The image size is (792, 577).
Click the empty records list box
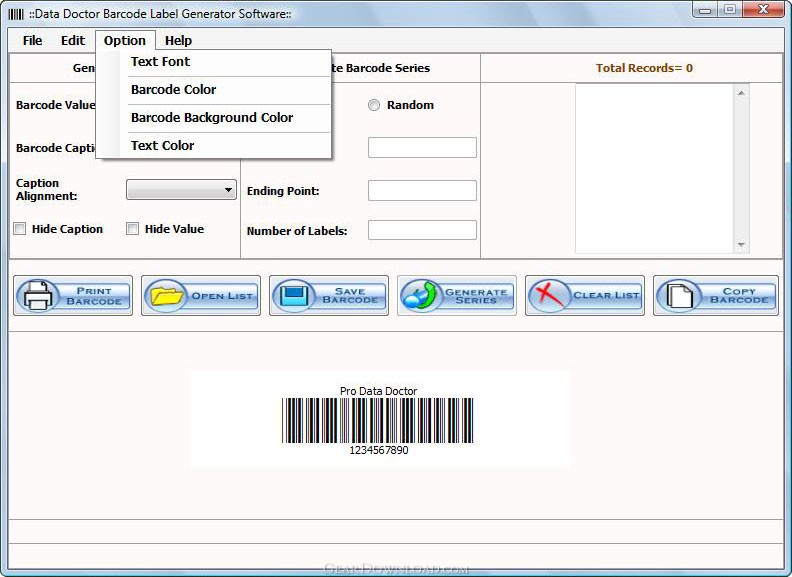pos(655,168)
